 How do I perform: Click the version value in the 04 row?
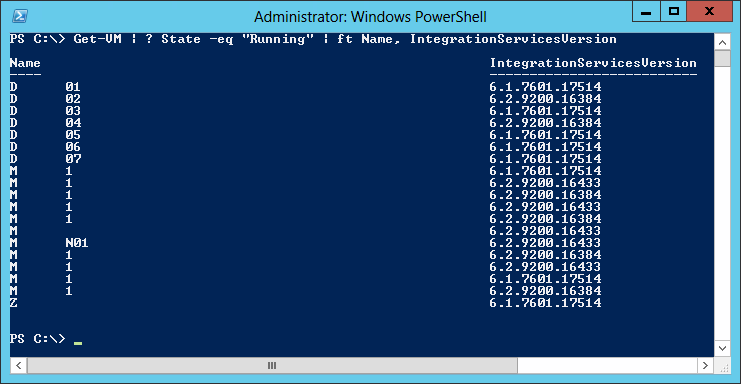point(545,123)
